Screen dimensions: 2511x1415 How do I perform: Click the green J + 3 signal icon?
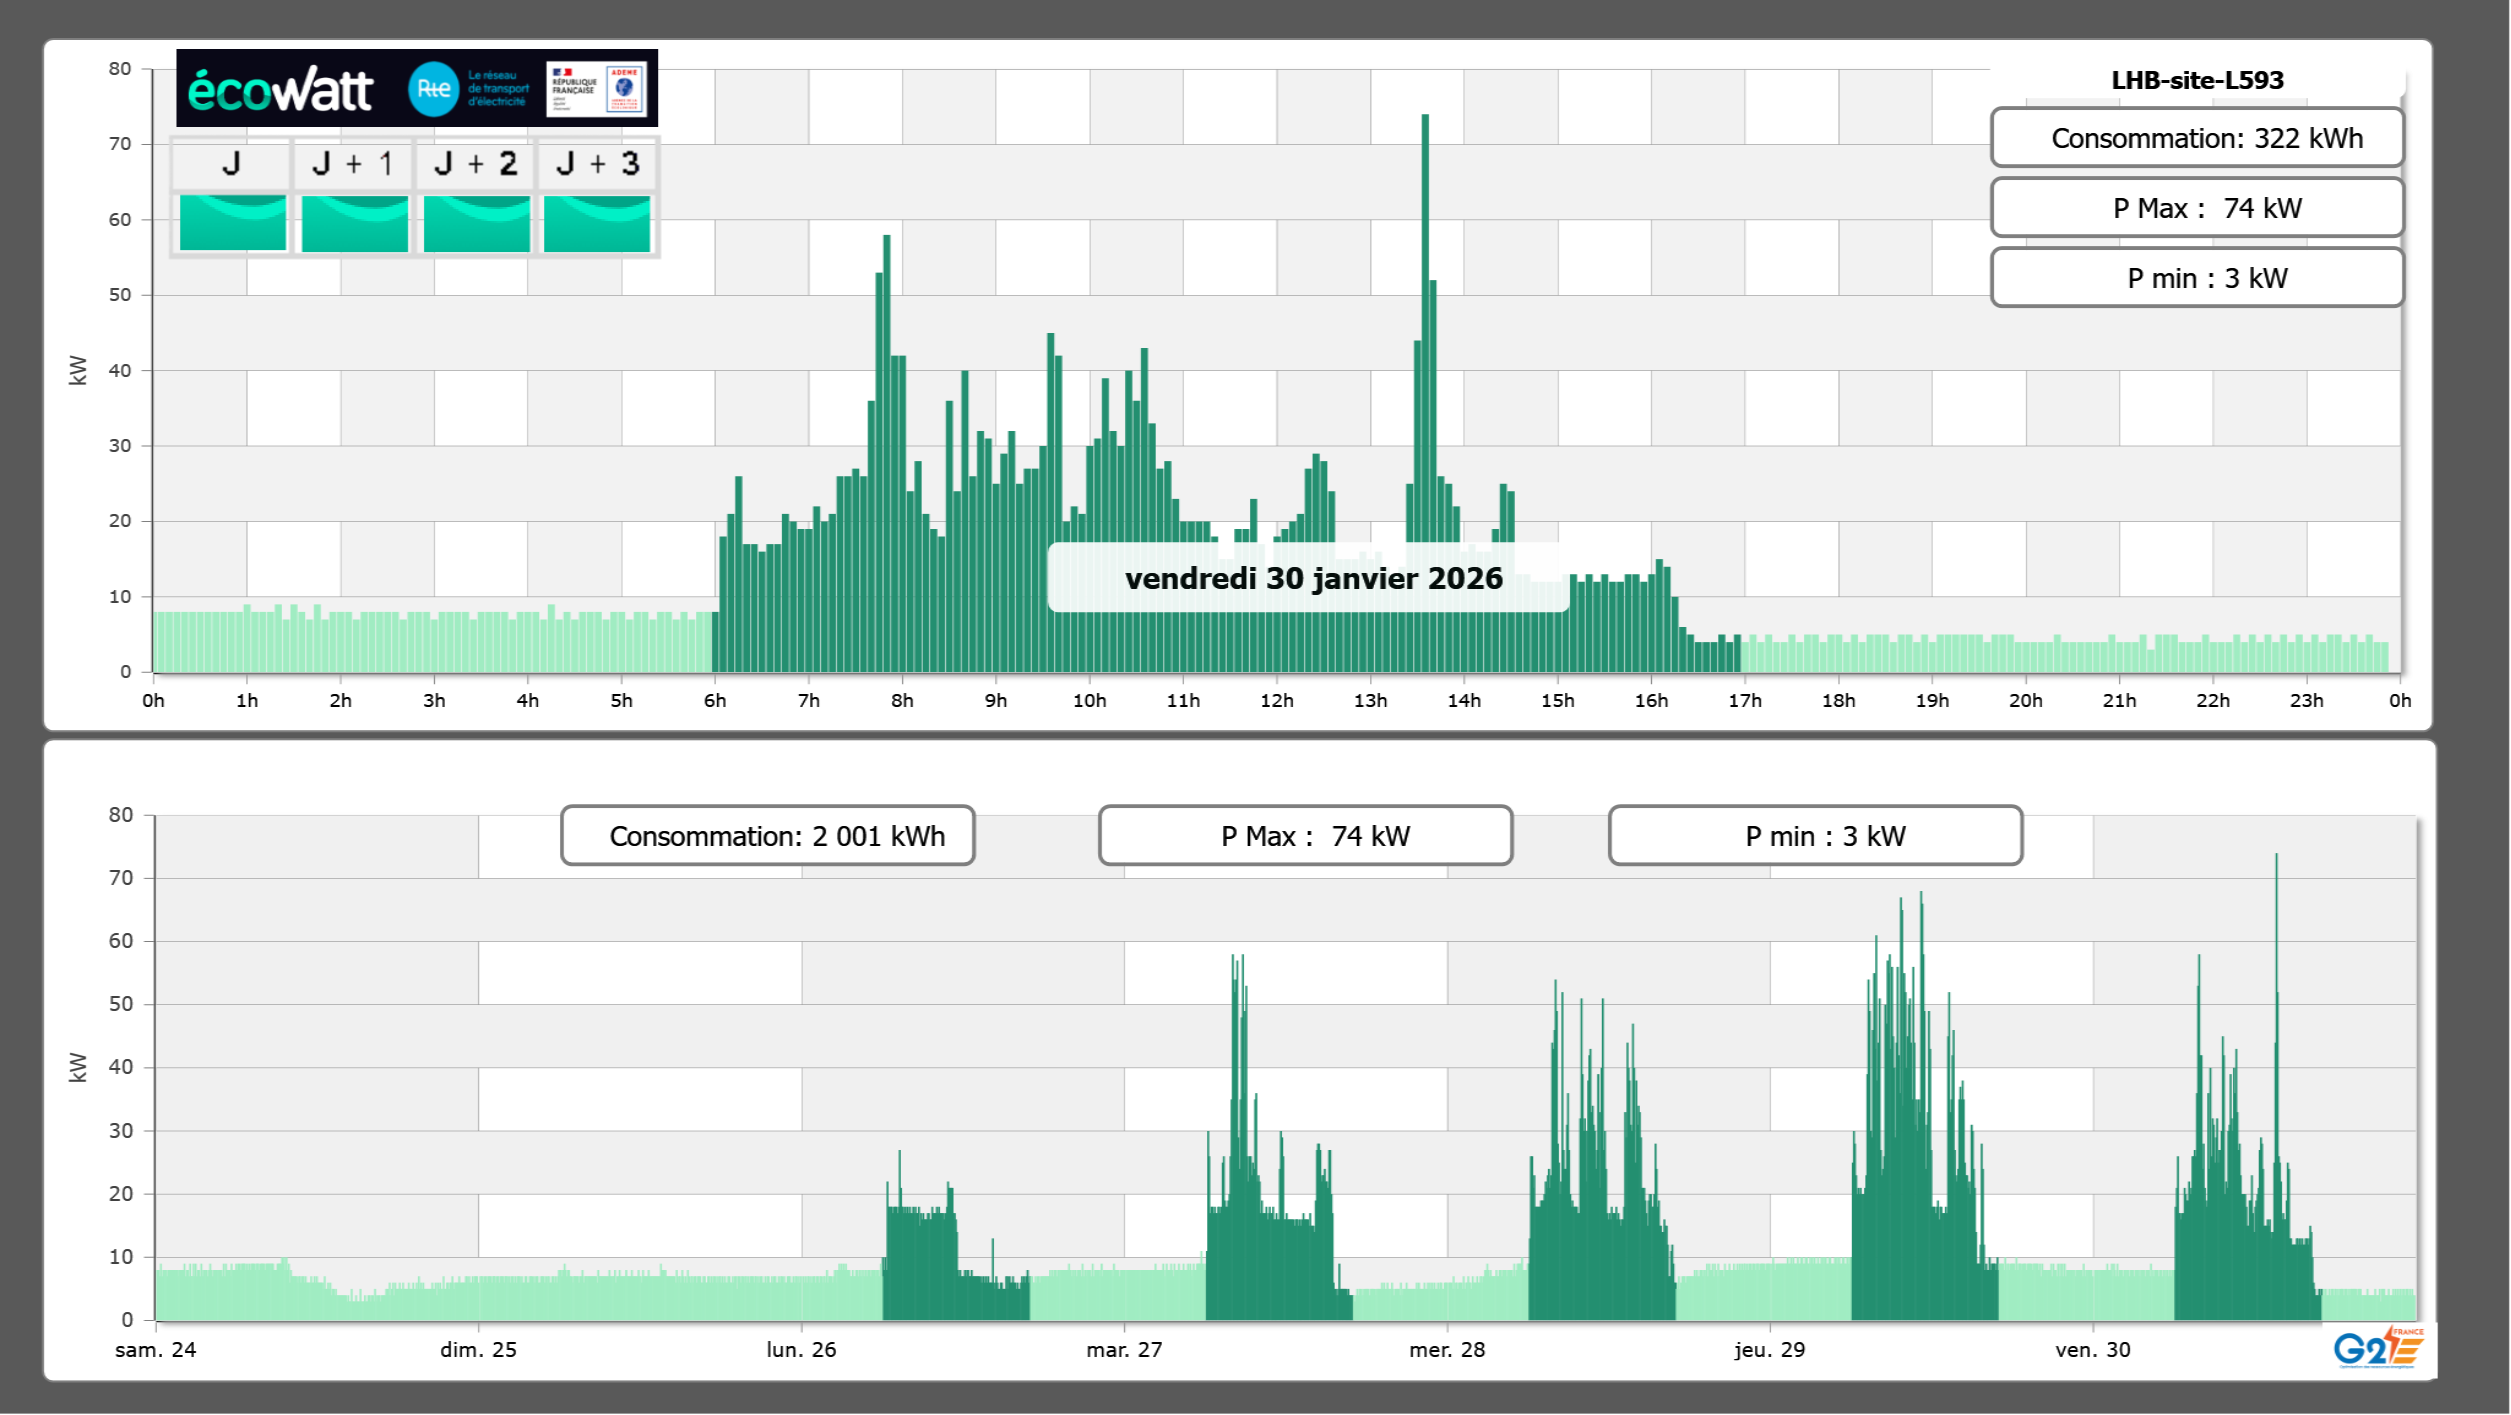[597, 223]
